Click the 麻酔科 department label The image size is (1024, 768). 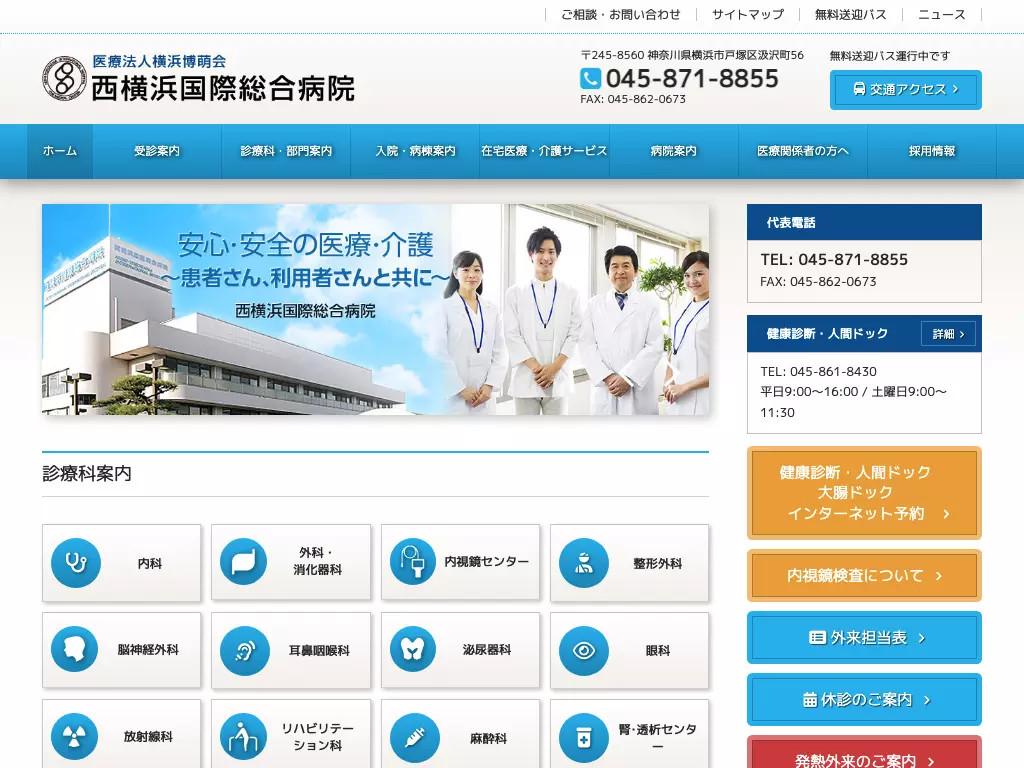[488, 739]
